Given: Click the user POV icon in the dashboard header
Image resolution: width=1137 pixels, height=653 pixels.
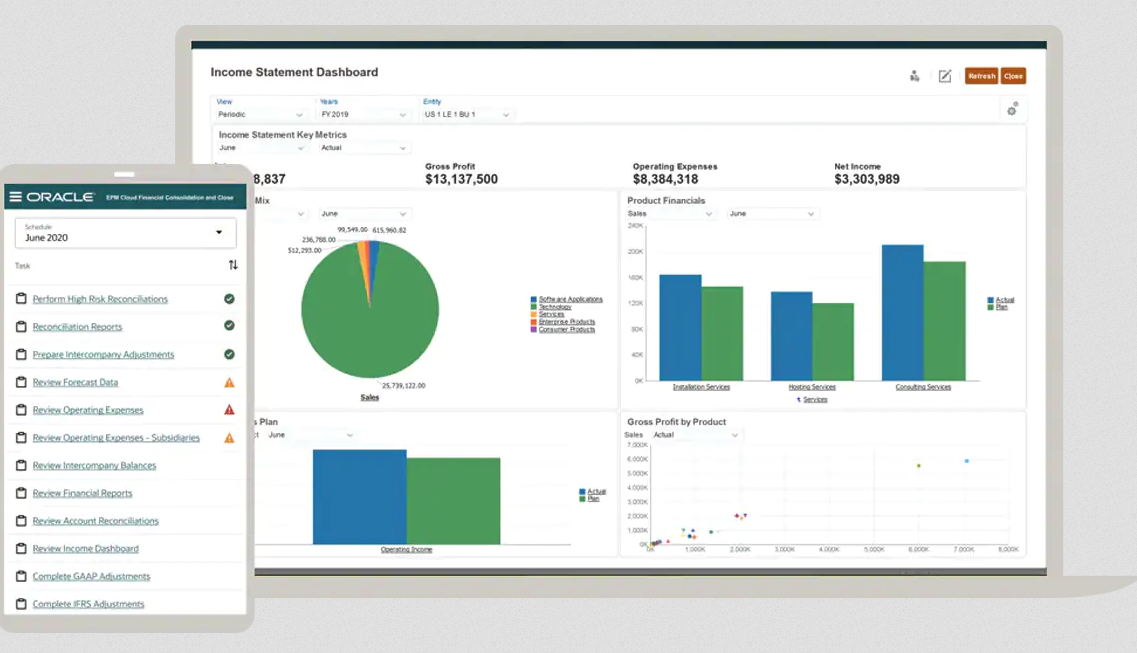Looking at the screenshot, I should pyautogui.click(x=914, y=75).
